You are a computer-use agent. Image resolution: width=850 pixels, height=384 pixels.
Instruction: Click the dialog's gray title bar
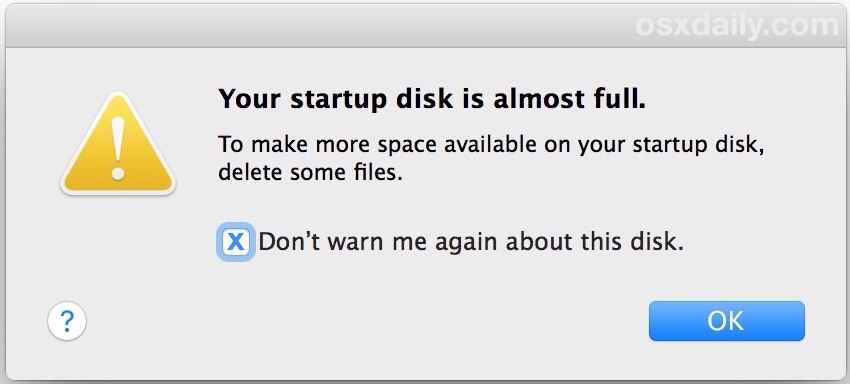click(425, 27)
